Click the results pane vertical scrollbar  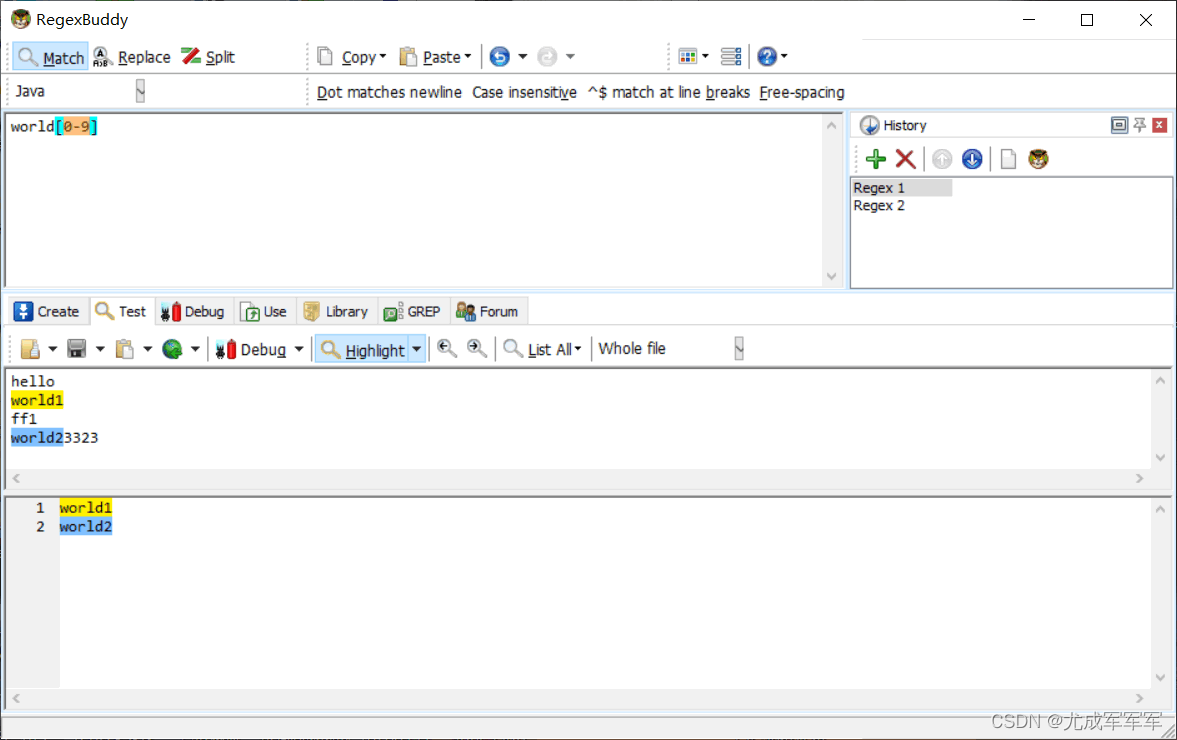click(x=1160, y=593)
